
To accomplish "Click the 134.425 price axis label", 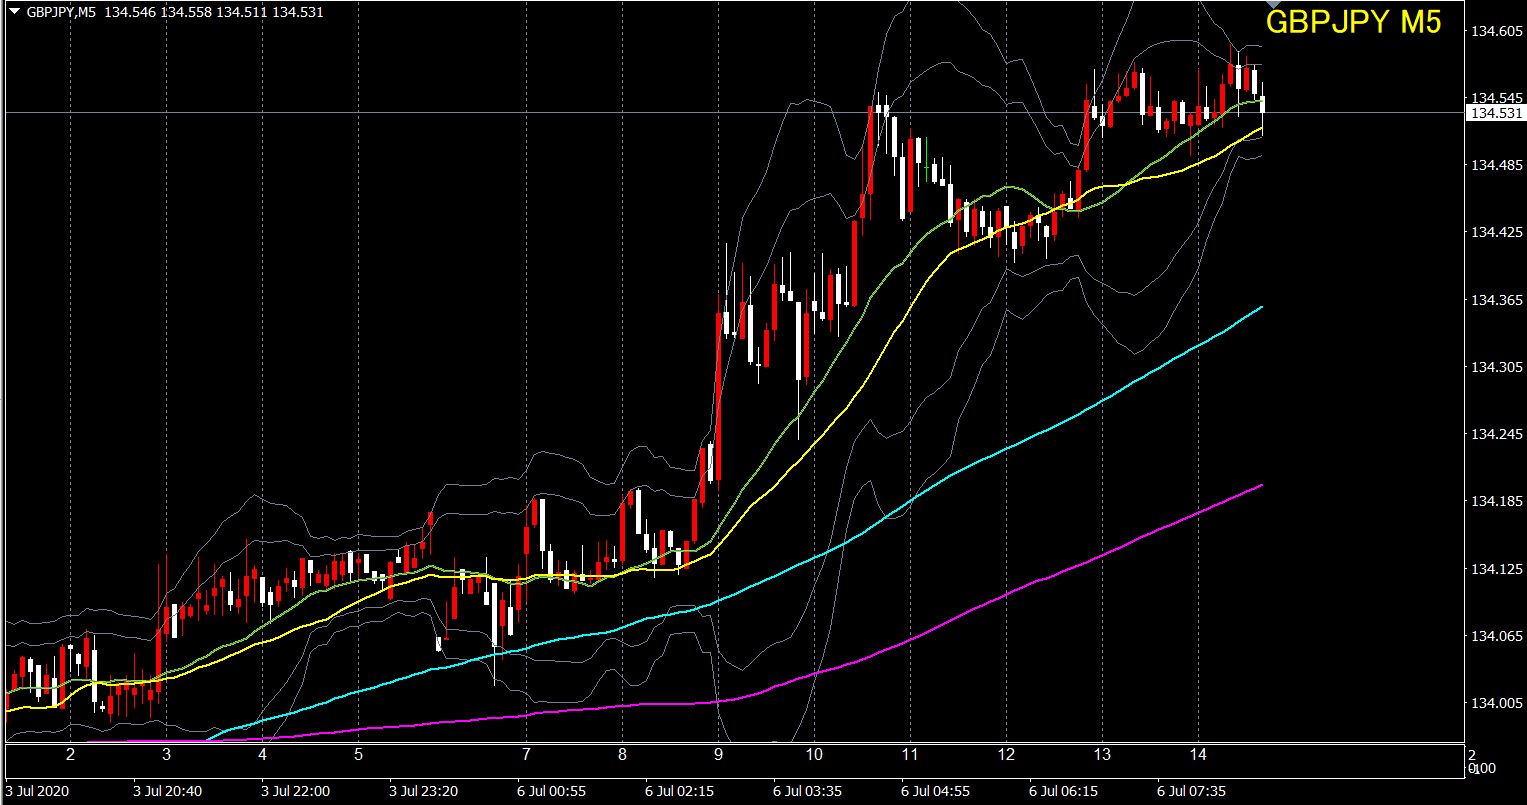I will click(1495, 233).
